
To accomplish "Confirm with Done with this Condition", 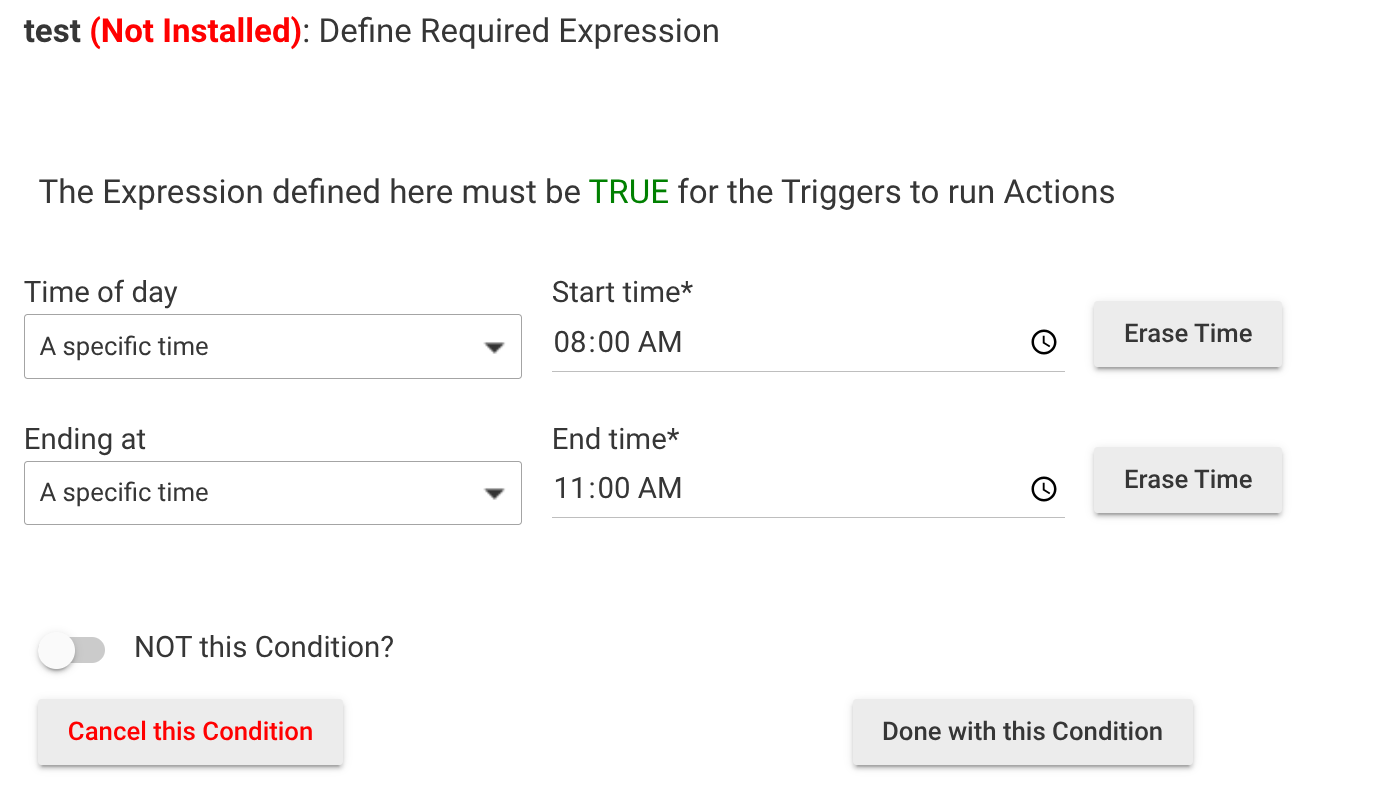I will [1021, 732].
